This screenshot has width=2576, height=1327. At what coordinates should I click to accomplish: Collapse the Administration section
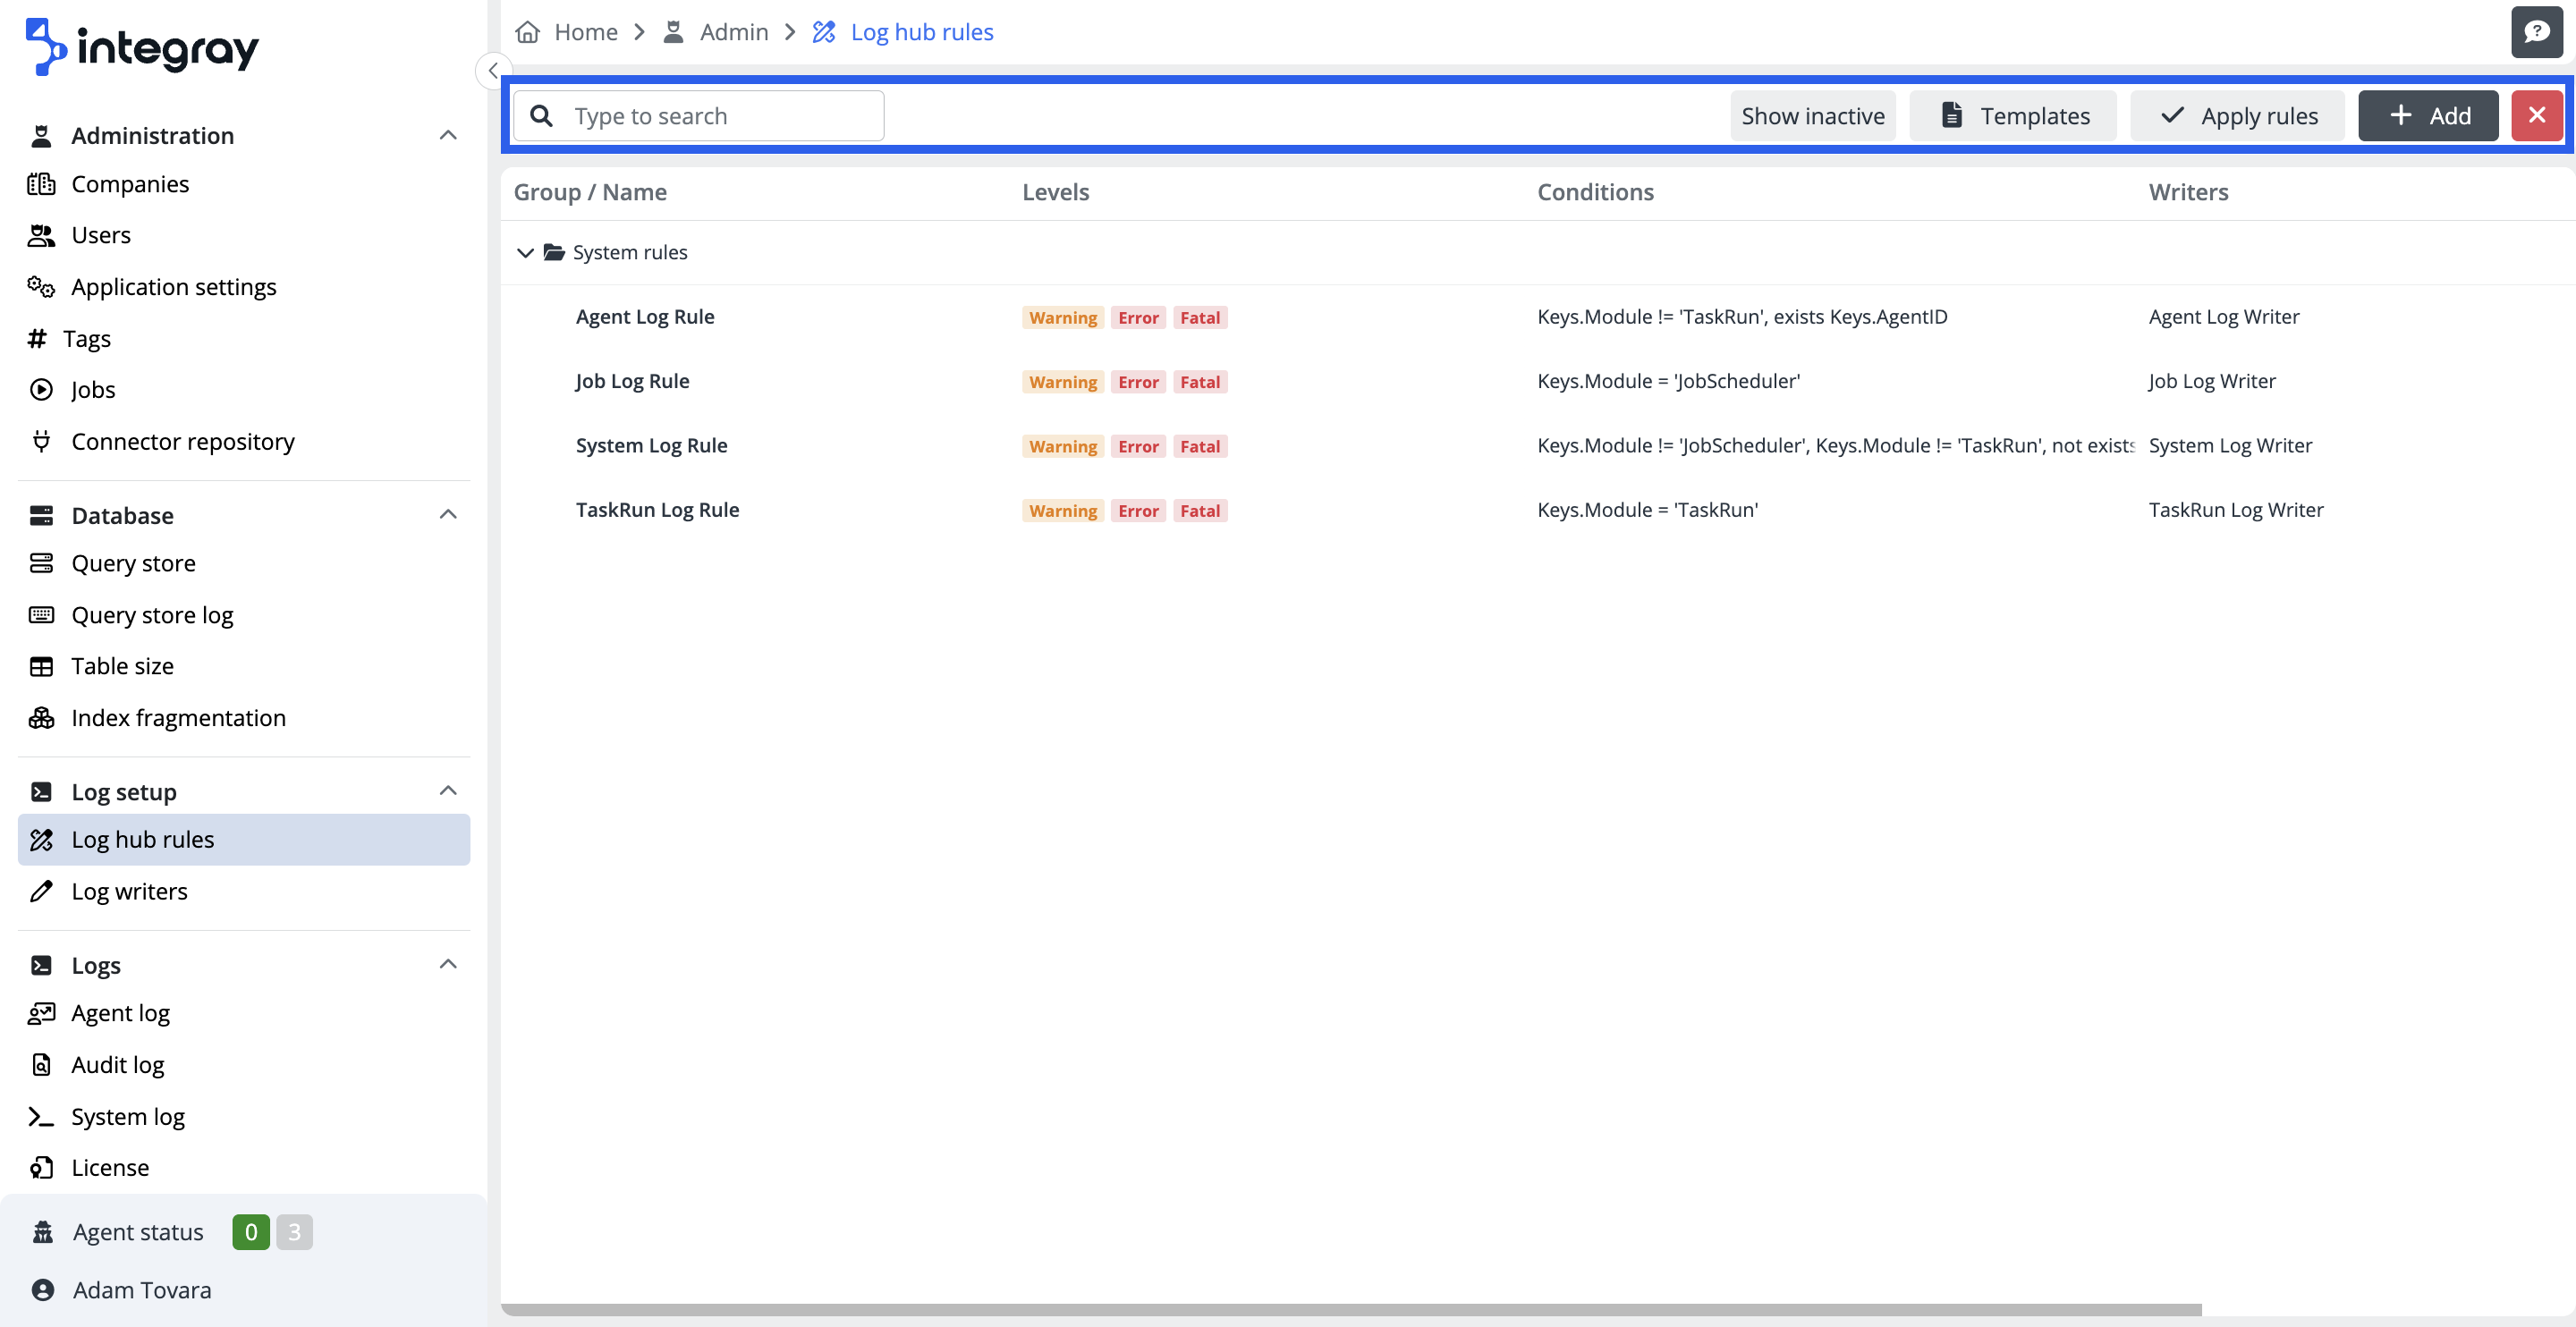coord(448,135)
